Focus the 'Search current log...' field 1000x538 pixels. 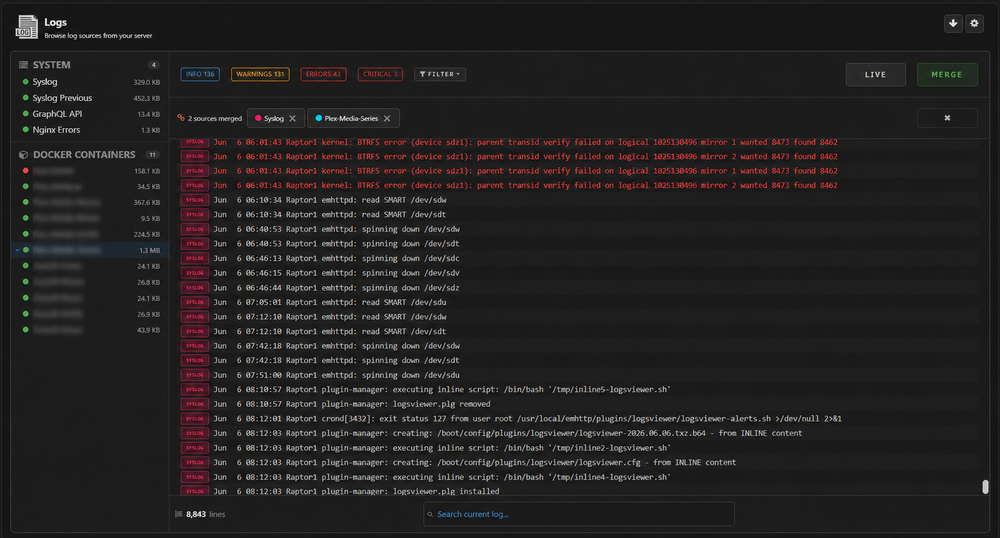578,514
